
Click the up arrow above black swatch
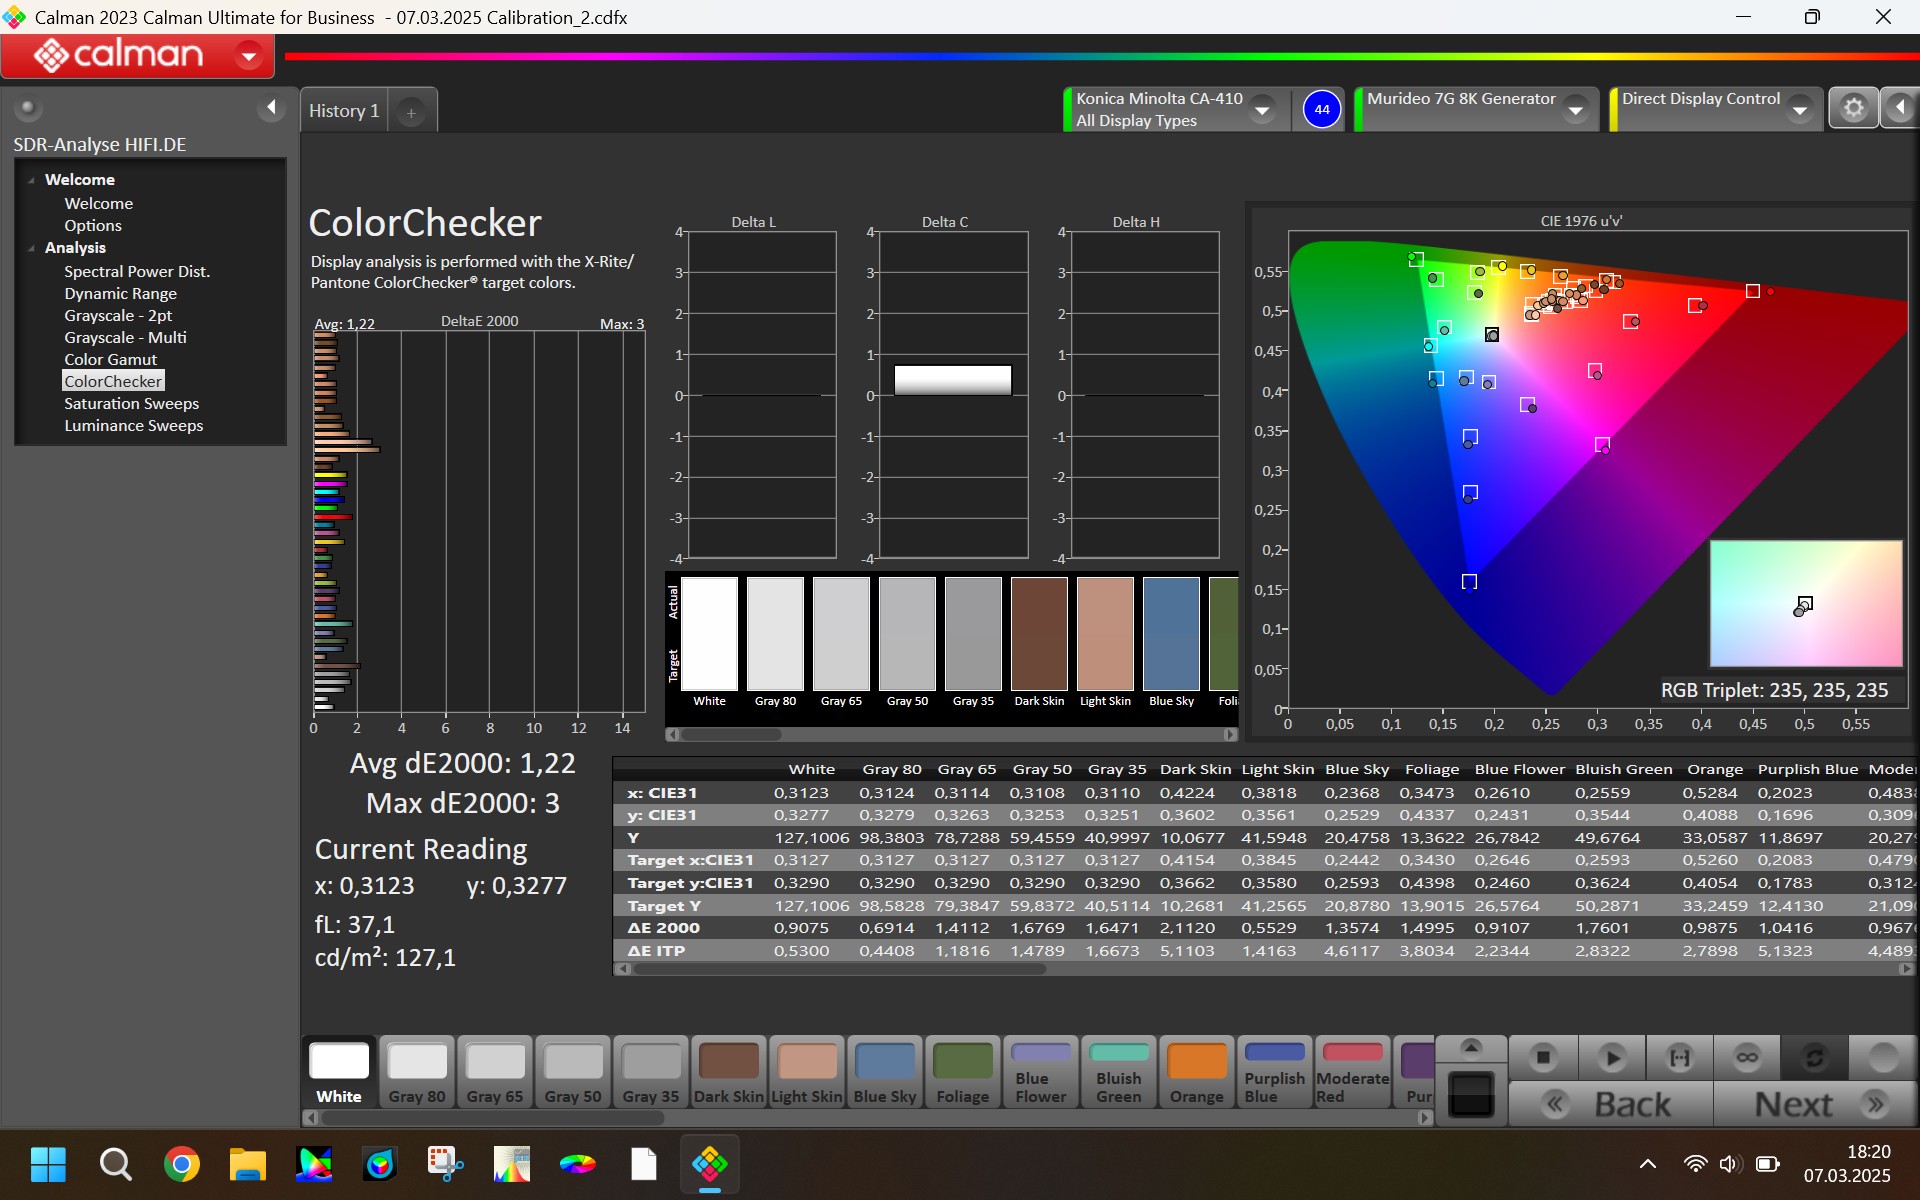[1471, 1047]
